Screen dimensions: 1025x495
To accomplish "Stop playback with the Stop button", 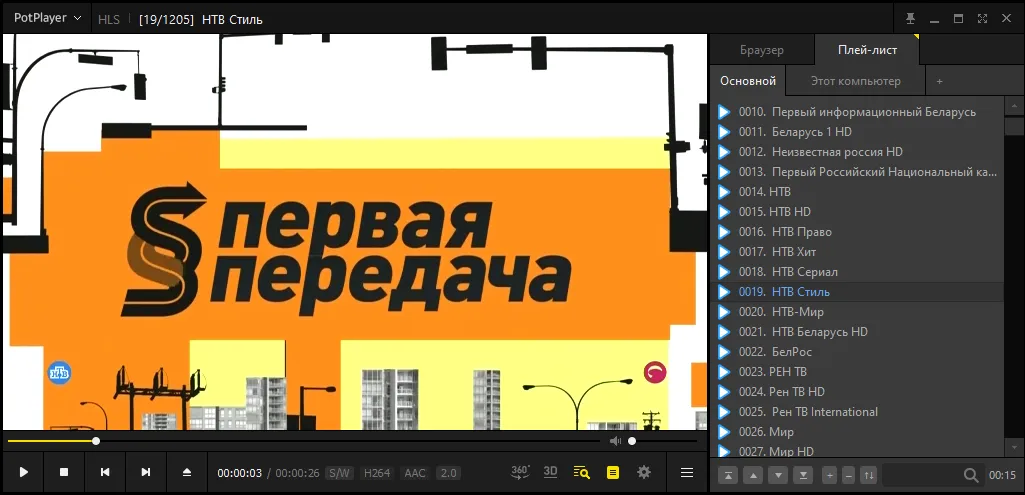I will (x=64, y=472).
